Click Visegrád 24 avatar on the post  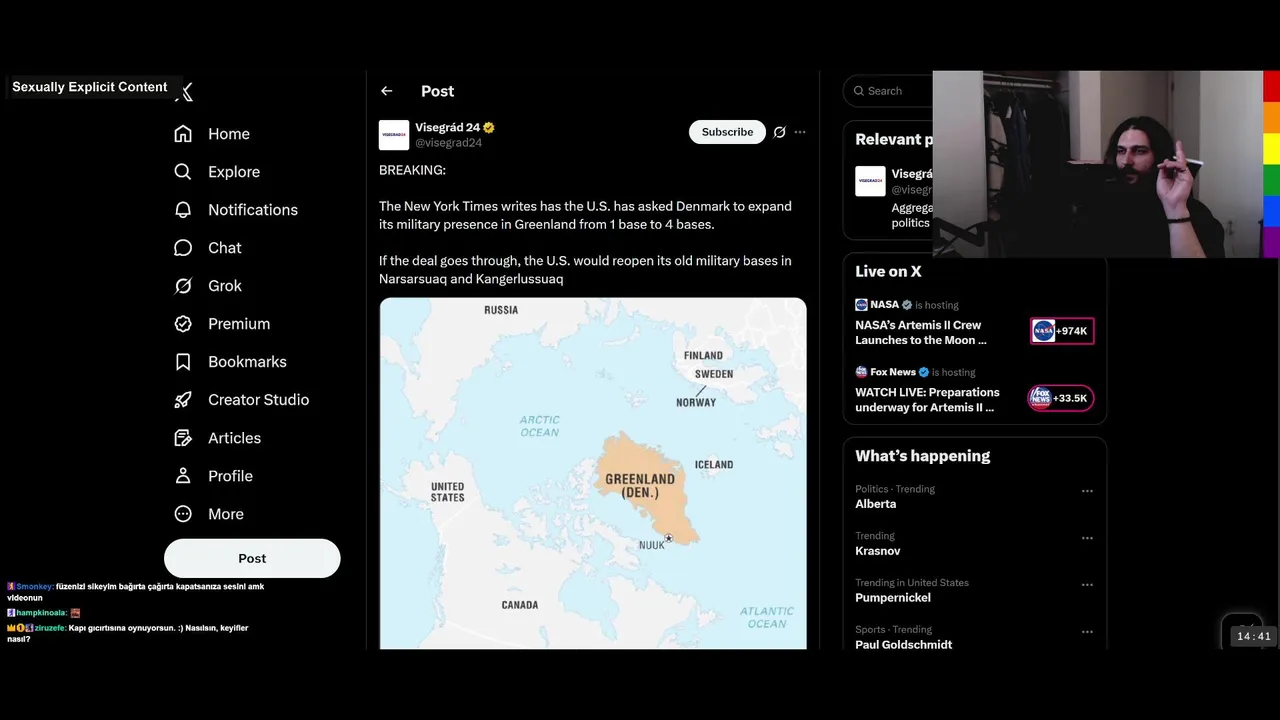tap(394, 135)
